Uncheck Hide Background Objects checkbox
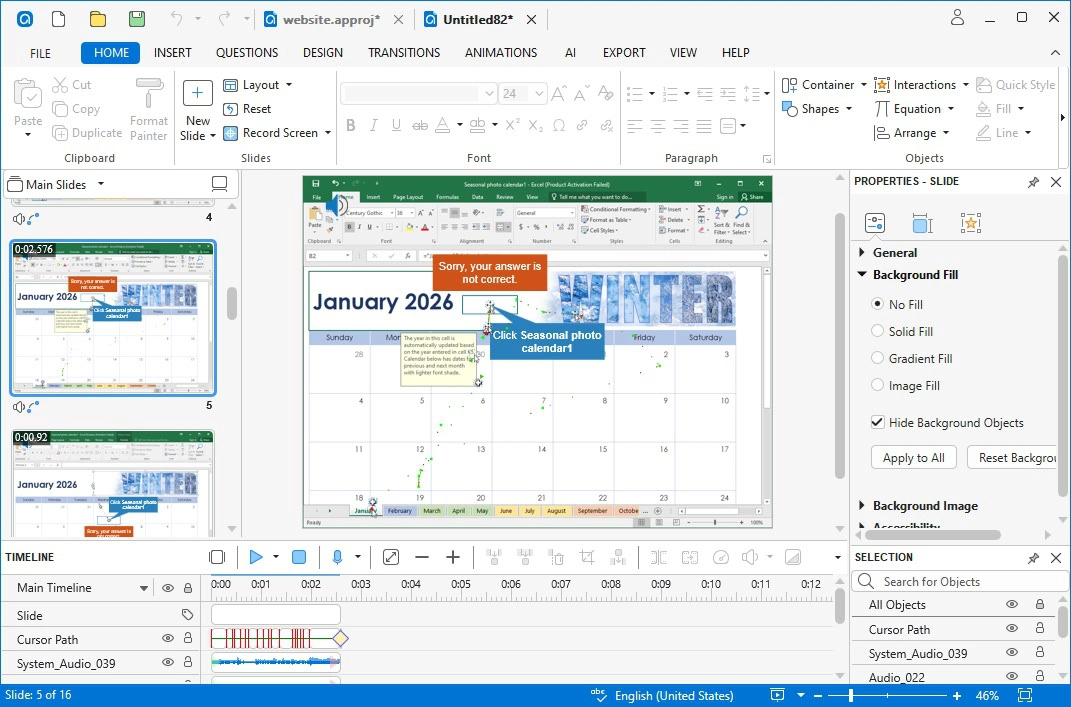 click(x=878, y=423)
